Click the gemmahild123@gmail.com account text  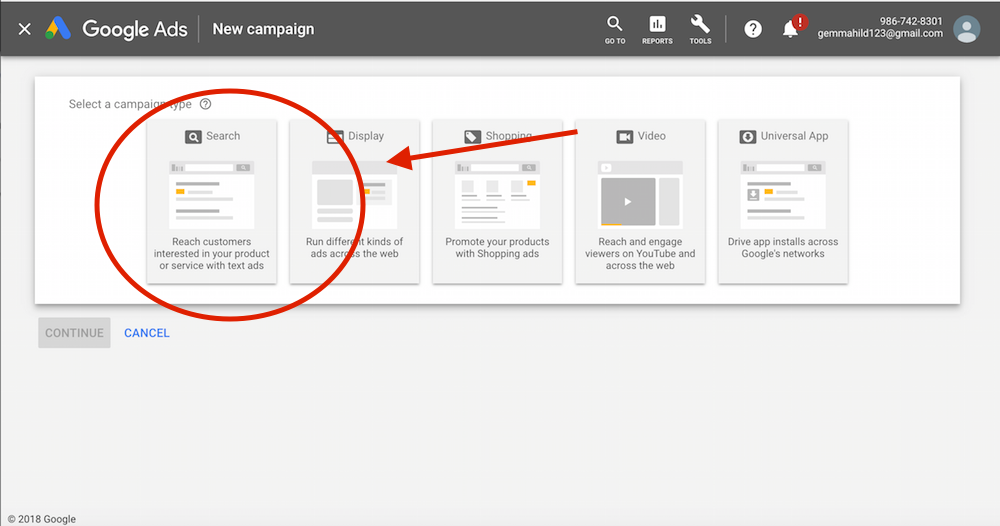[x=880, y=34]
